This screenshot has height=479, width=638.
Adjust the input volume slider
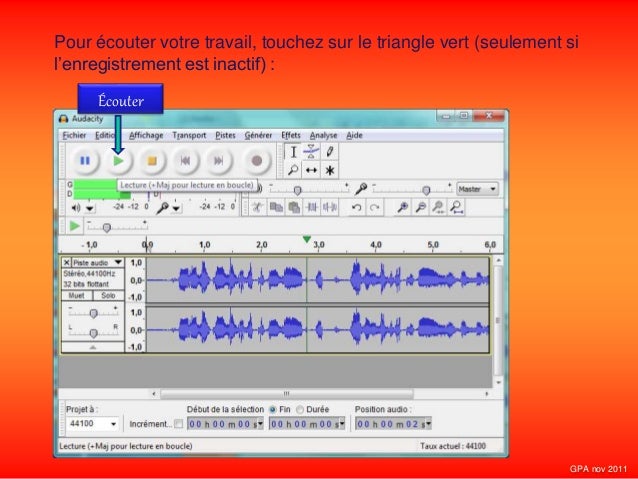click(x=426, y=190)
